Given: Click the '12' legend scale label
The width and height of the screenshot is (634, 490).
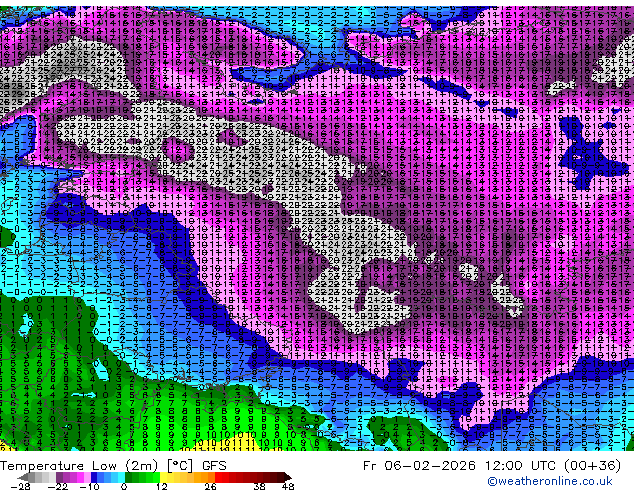Looking at the screenshot, I should [x=162, y=486].
